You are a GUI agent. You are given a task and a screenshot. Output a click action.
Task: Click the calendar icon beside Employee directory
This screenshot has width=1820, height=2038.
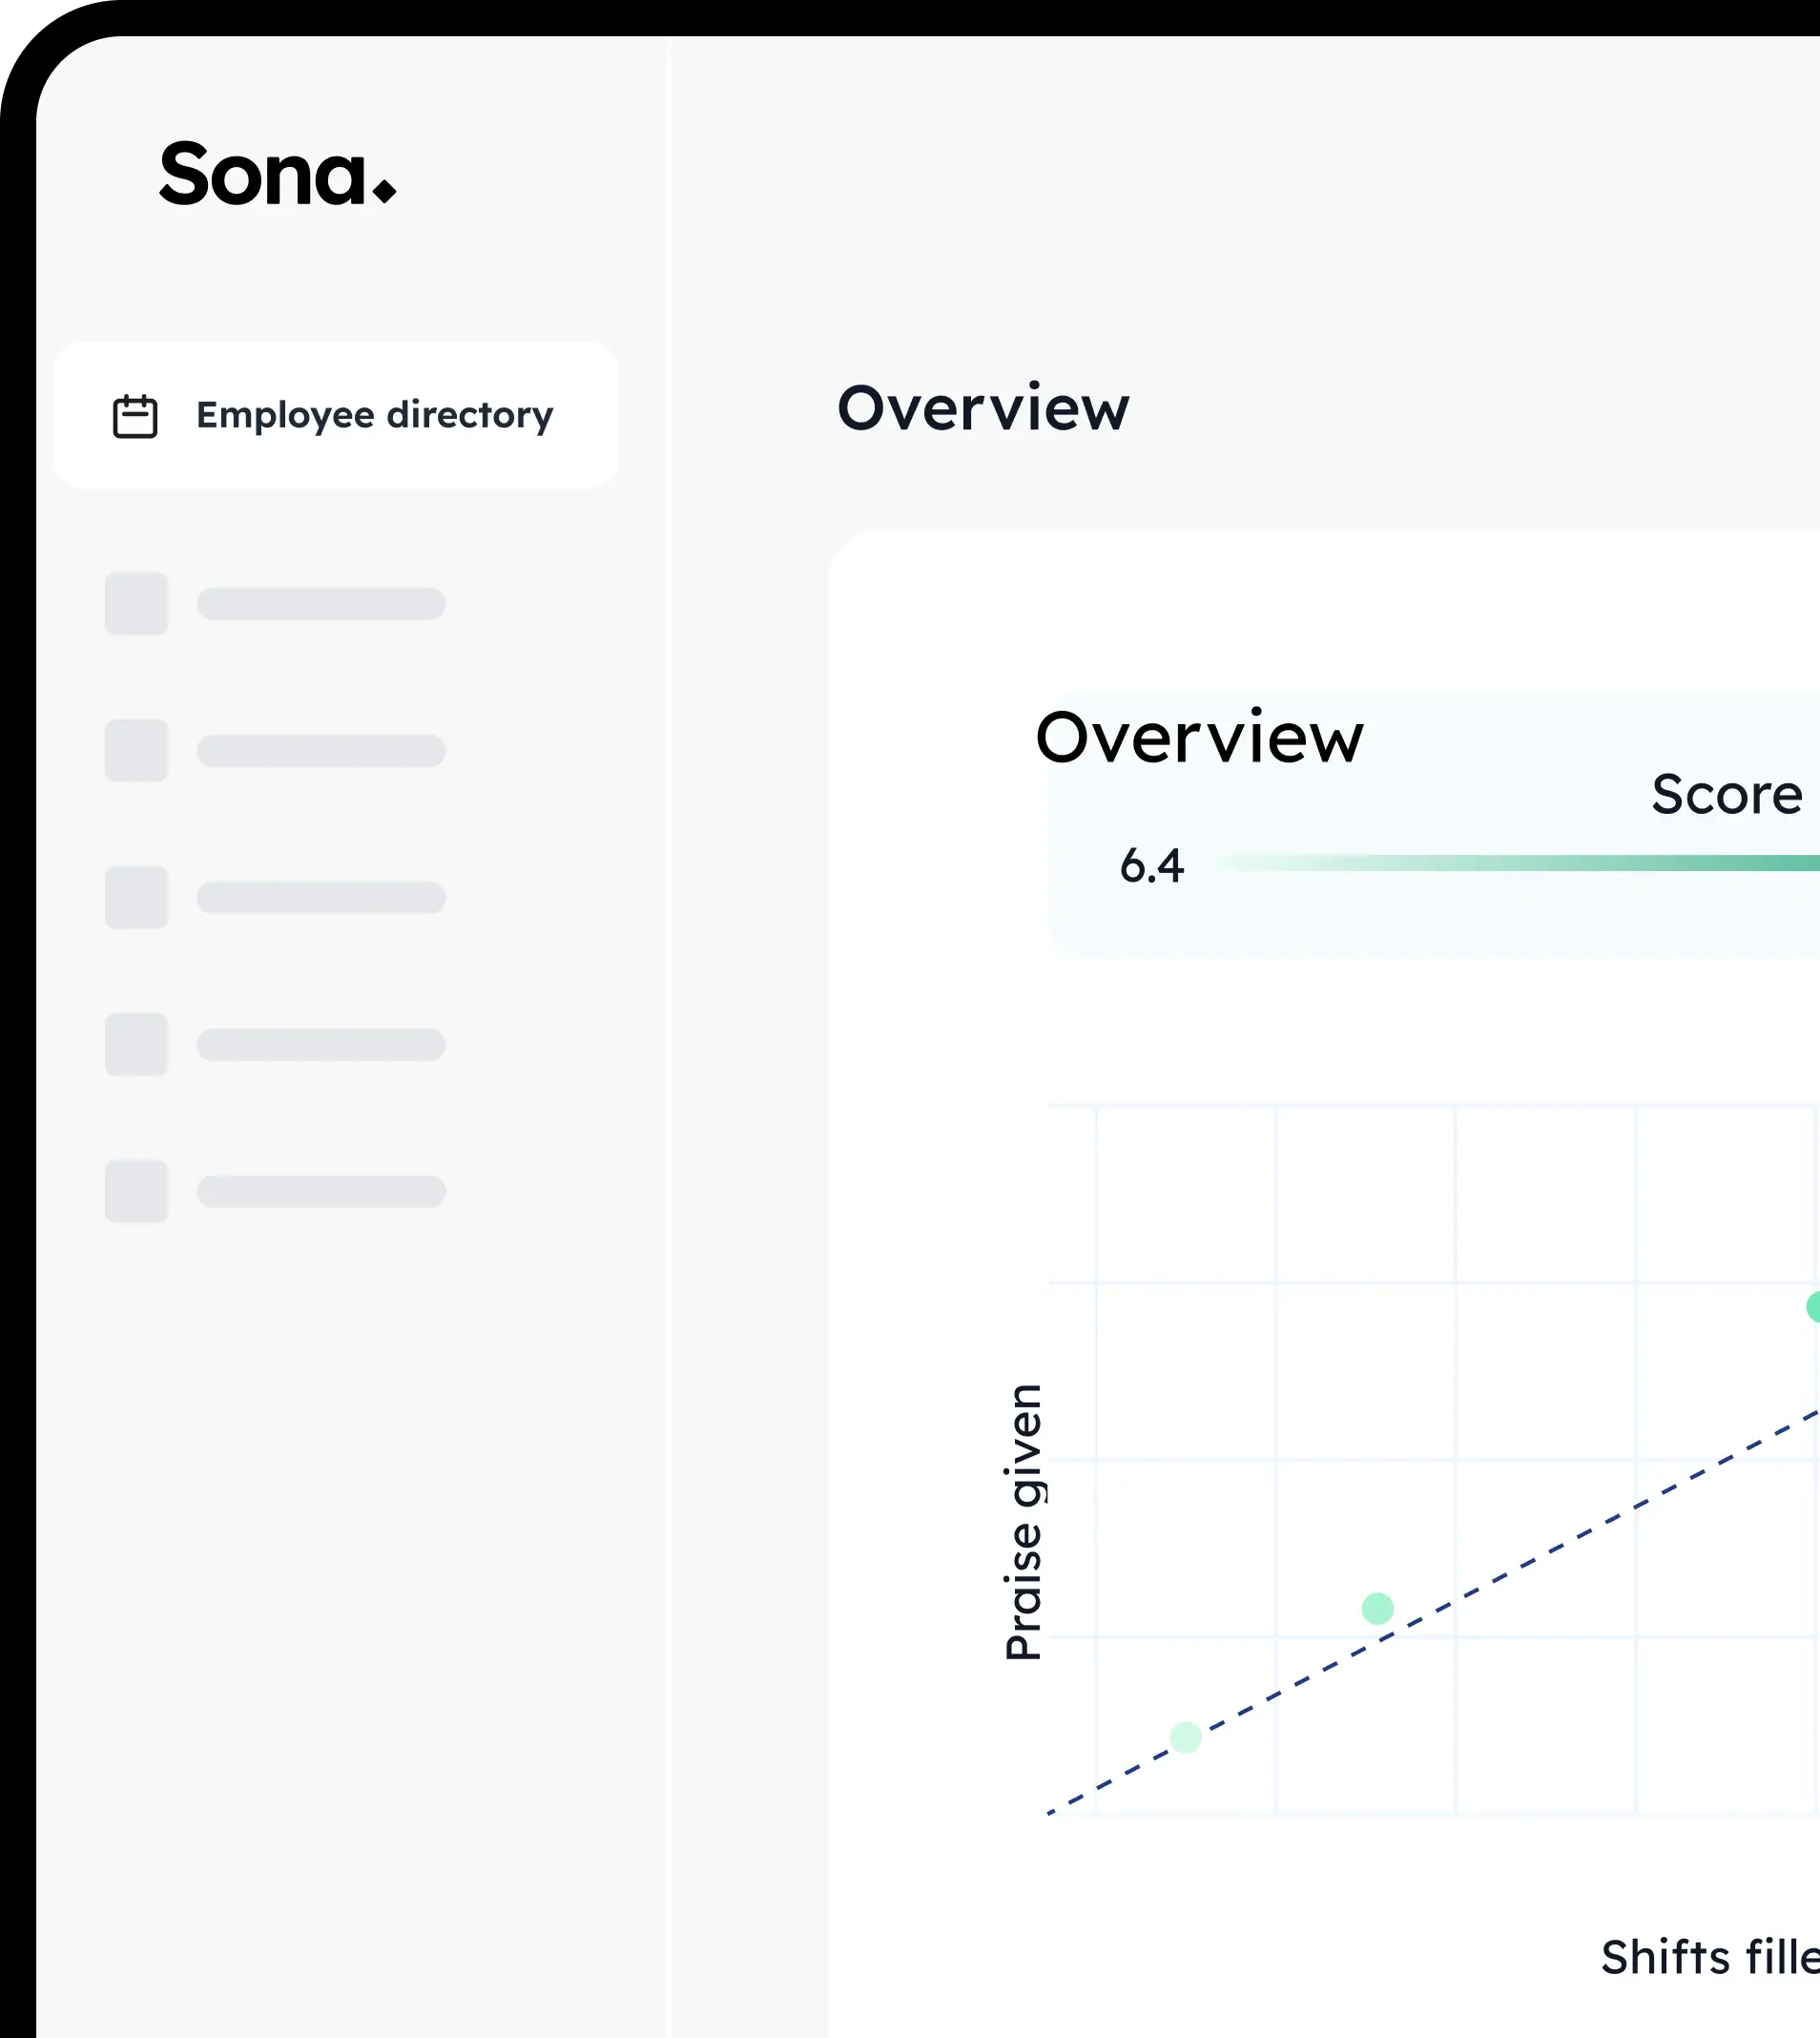135,416
